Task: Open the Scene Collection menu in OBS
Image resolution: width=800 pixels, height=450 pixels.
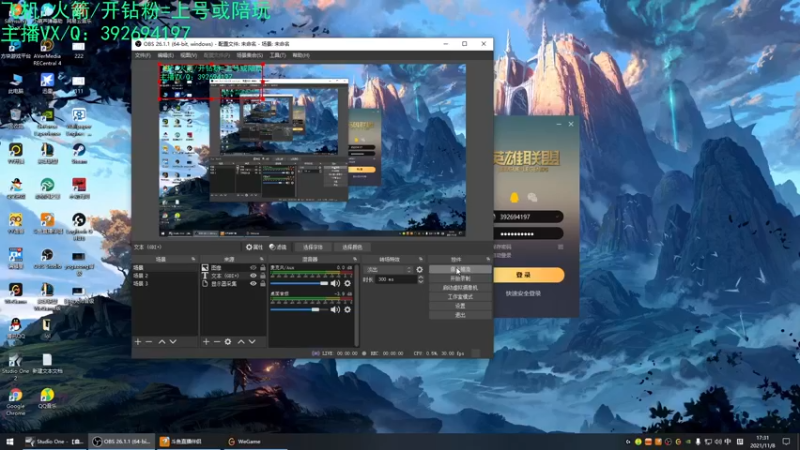Action: pos(249,55)
